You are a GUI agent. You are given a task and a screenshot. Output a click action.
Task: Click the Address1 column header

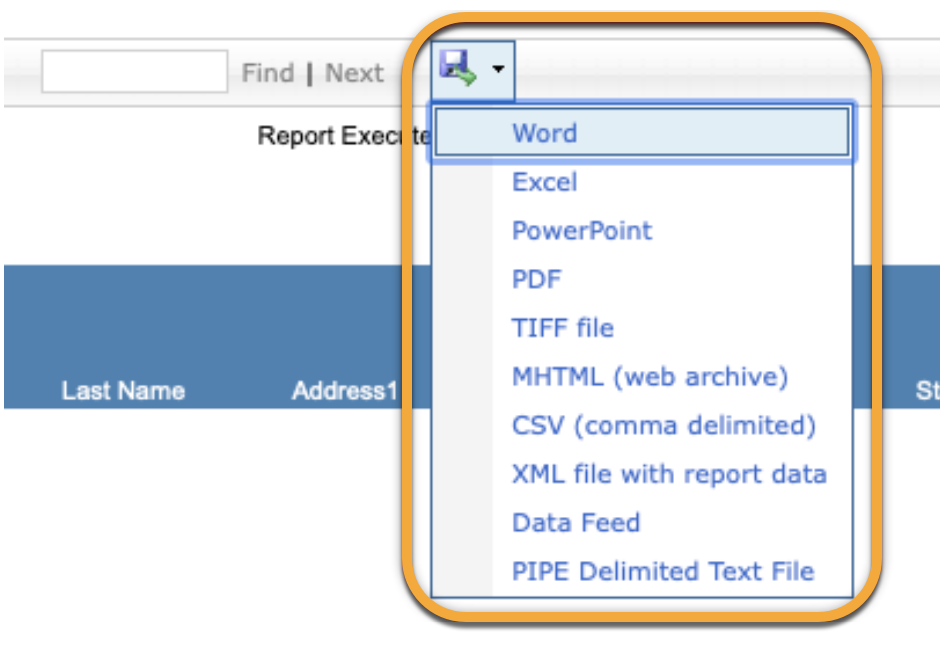pyautogui.click(x=344, y=390)
